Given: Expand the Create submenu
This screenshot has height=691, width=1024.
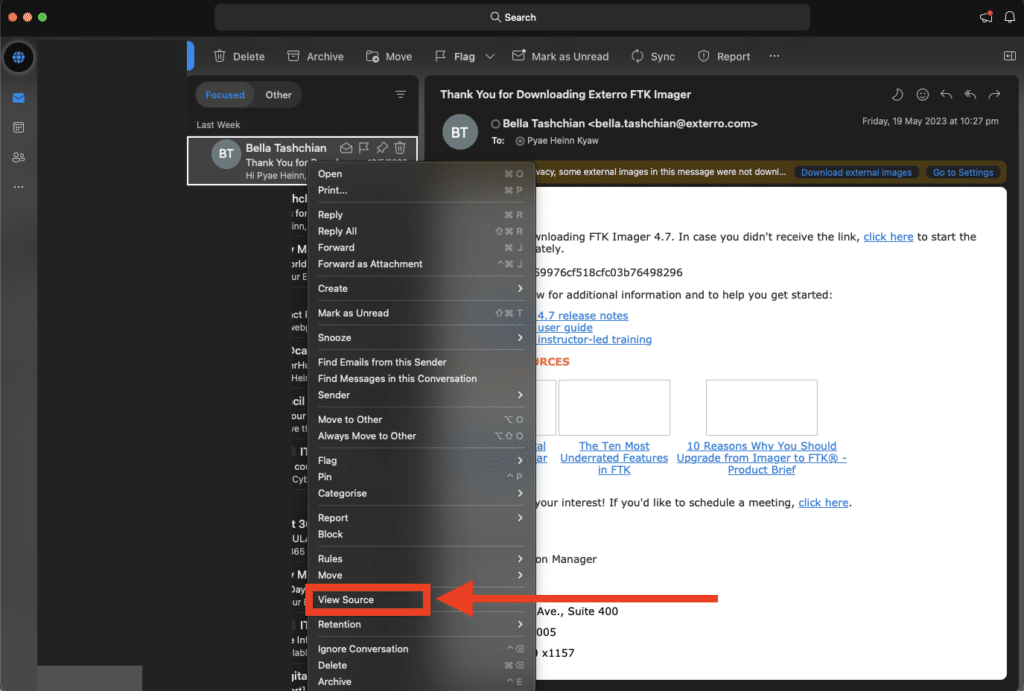Looking at the screenshot, I should pos(421,289).
